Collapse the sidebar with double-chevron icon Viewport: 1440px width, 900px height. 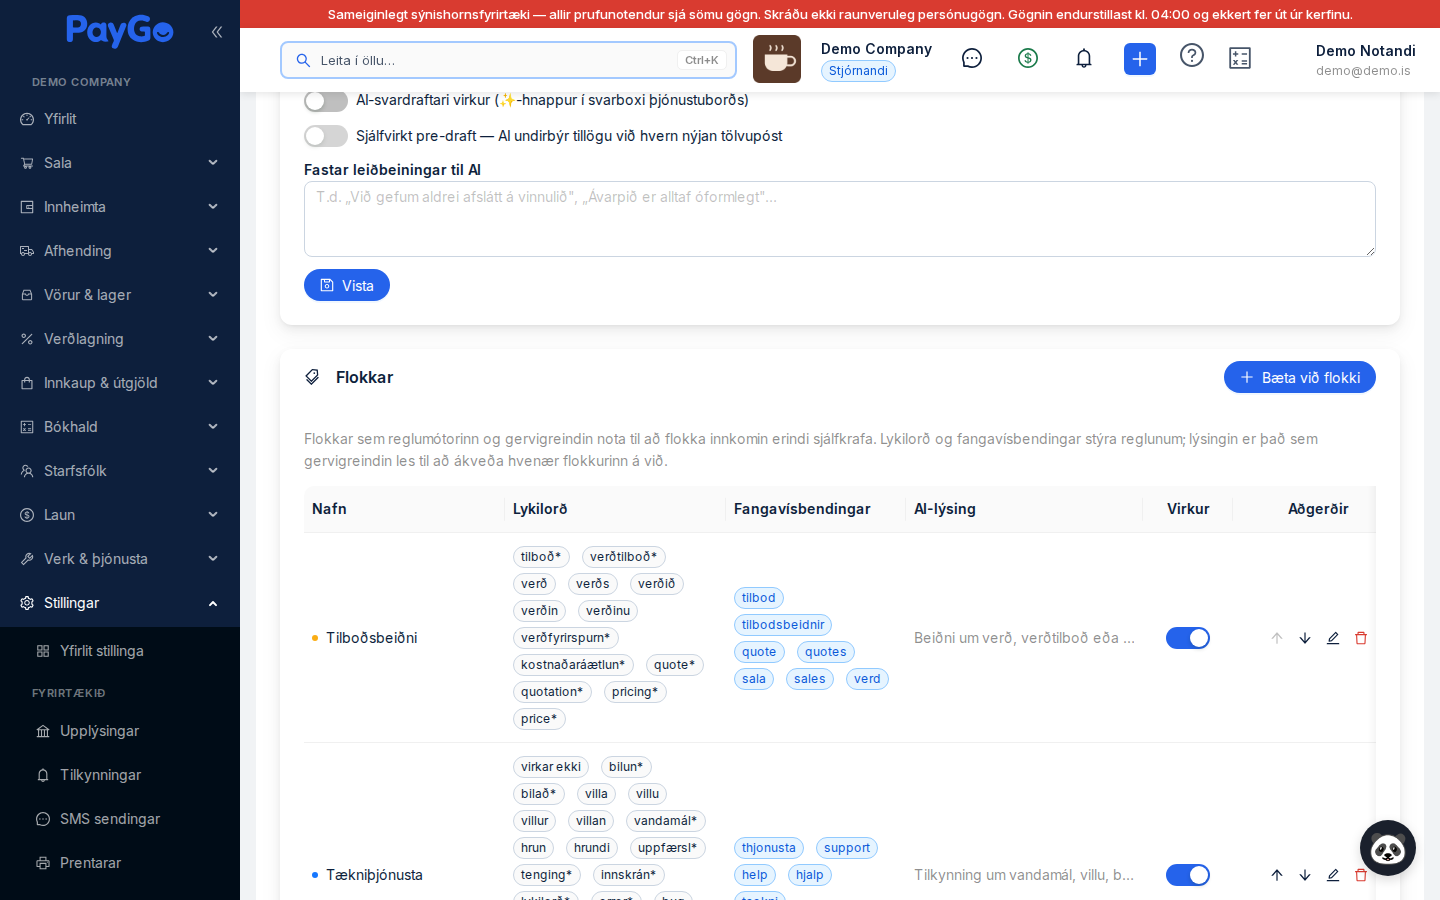(x=217, y=32)
